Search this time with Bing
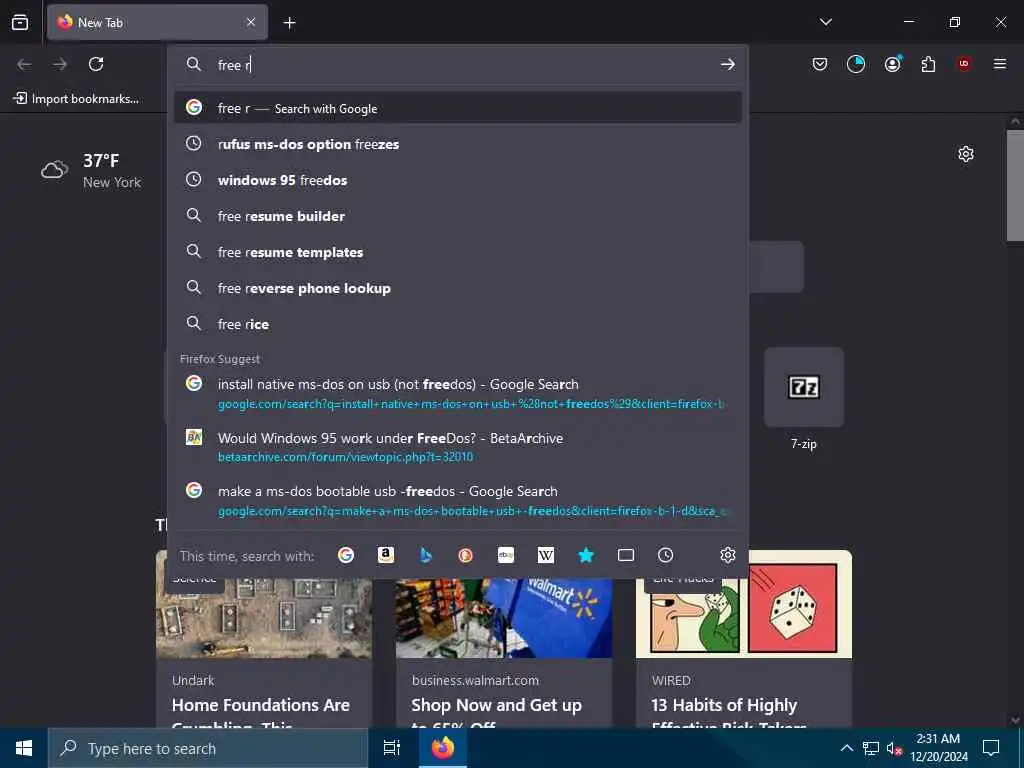Image resolution: width=1024 pixels, height=768 pixels. 426,555
